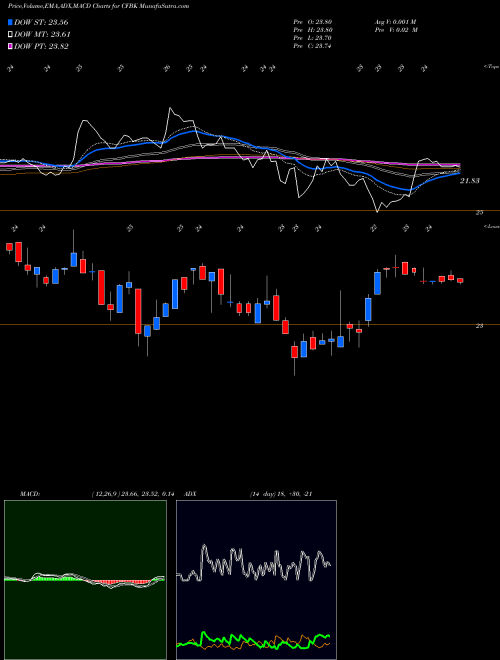Click the 23 axis label beside candlestick chart
Image resolution: width=500 pixels, height=660 pixels.
click(x=479, y=326)
